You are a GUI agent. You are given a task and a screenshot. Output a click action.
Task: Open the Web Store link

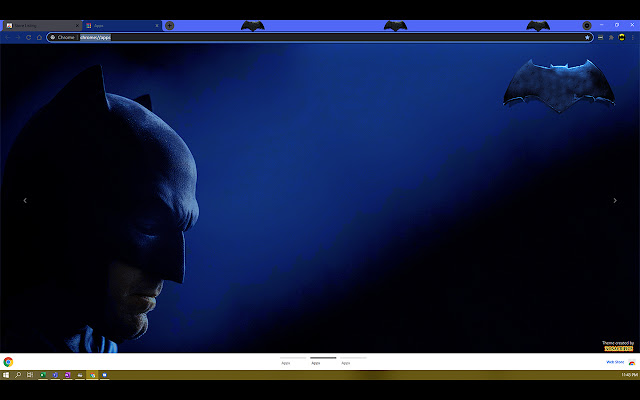[x=615, y=362]
